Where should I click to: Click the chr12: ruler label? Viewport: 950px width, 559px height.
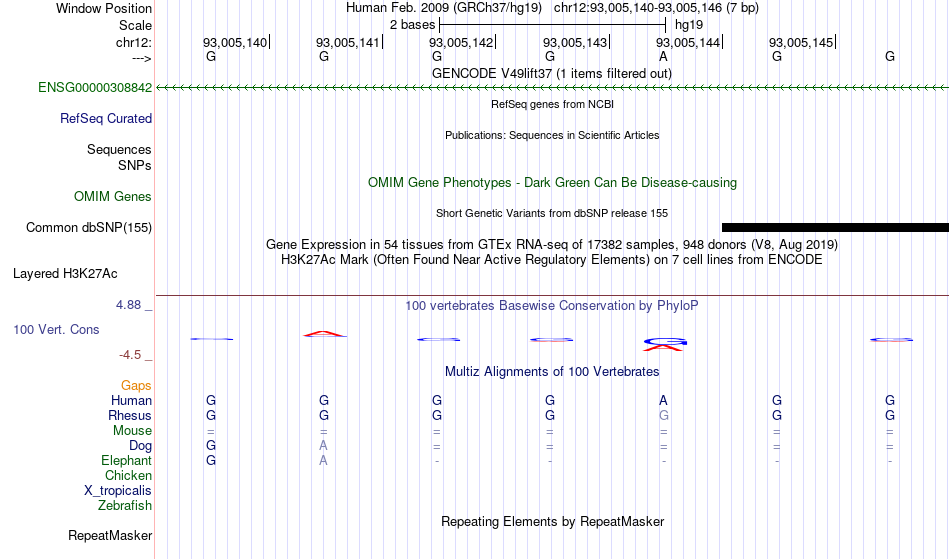point(134,42)
